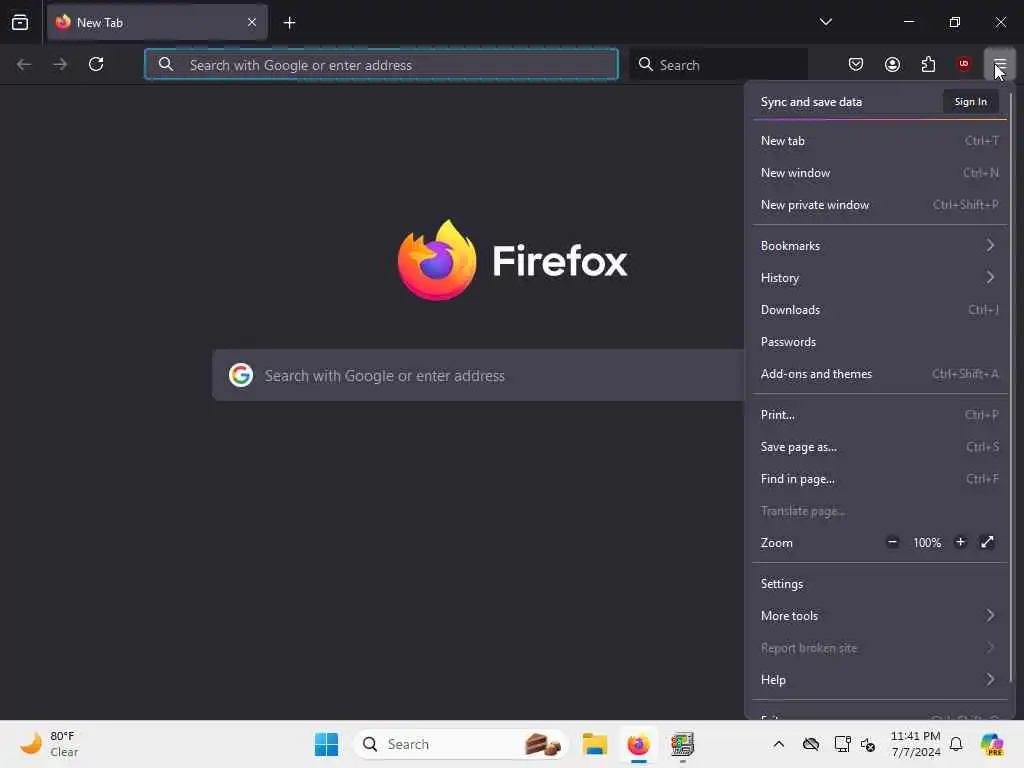The height and width of the screenshot is (768, 1024).
Task: Choose New window menu item
Action: pyautogui.click(x=879, y=172)
